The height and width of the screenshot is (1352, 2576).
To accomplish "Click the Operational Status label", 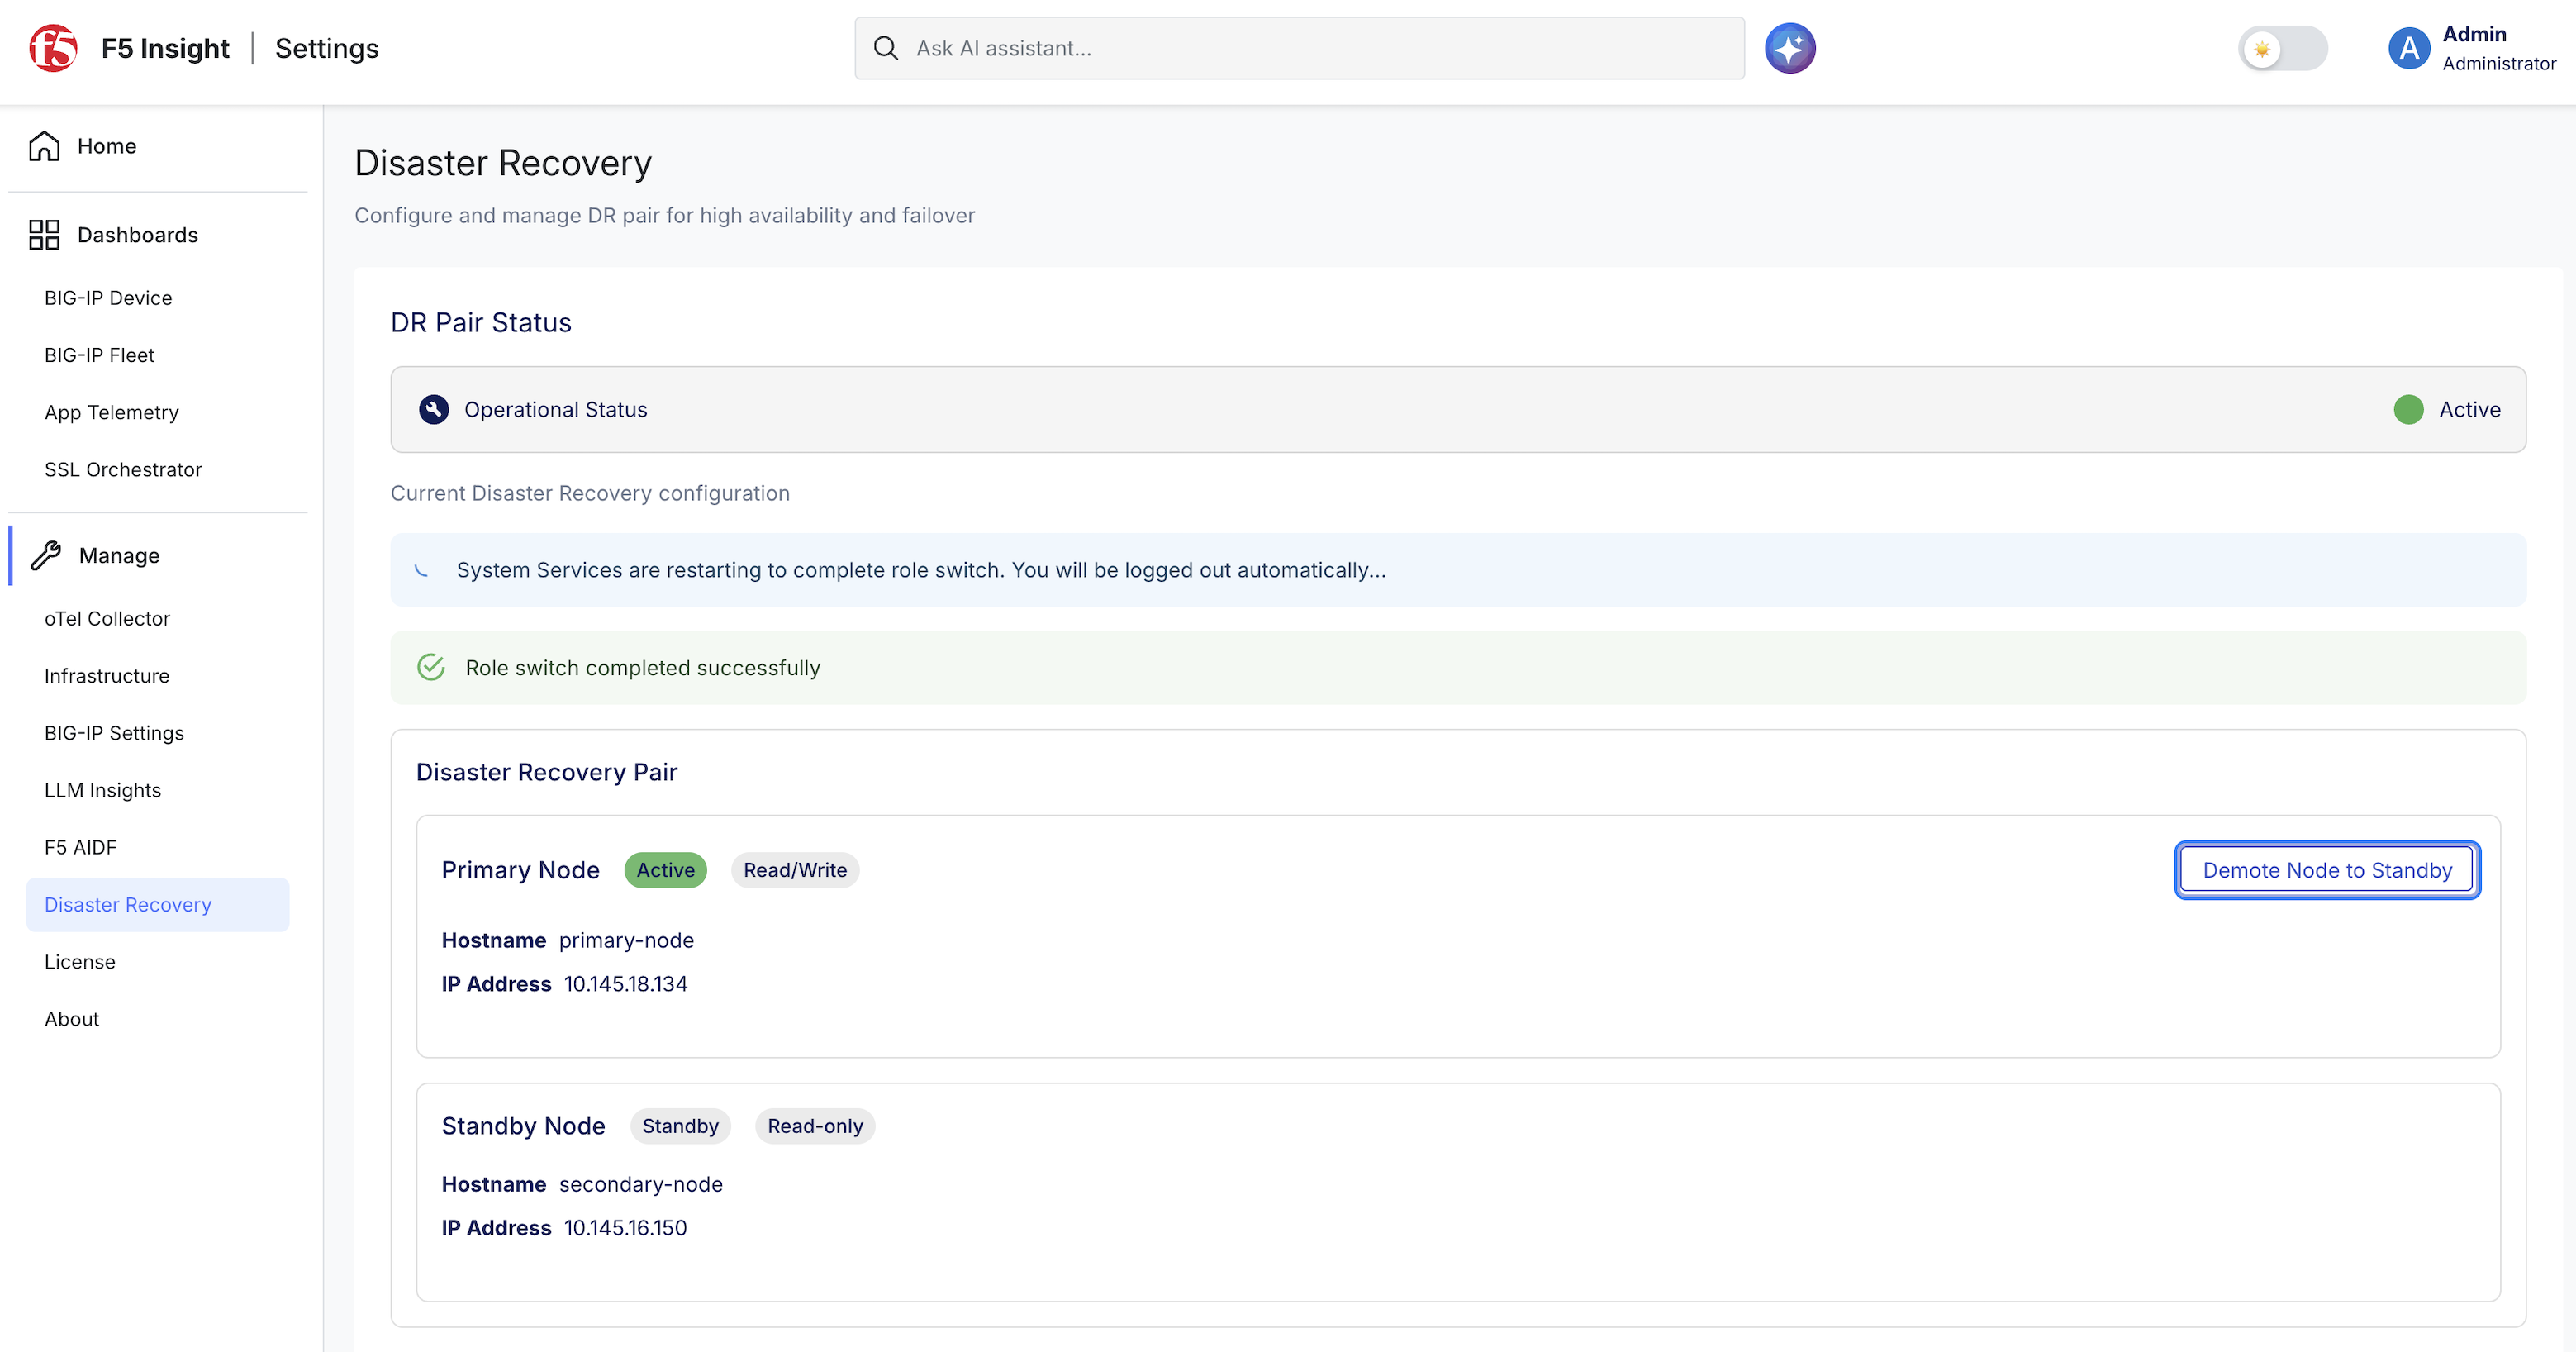I will (556, 409).
